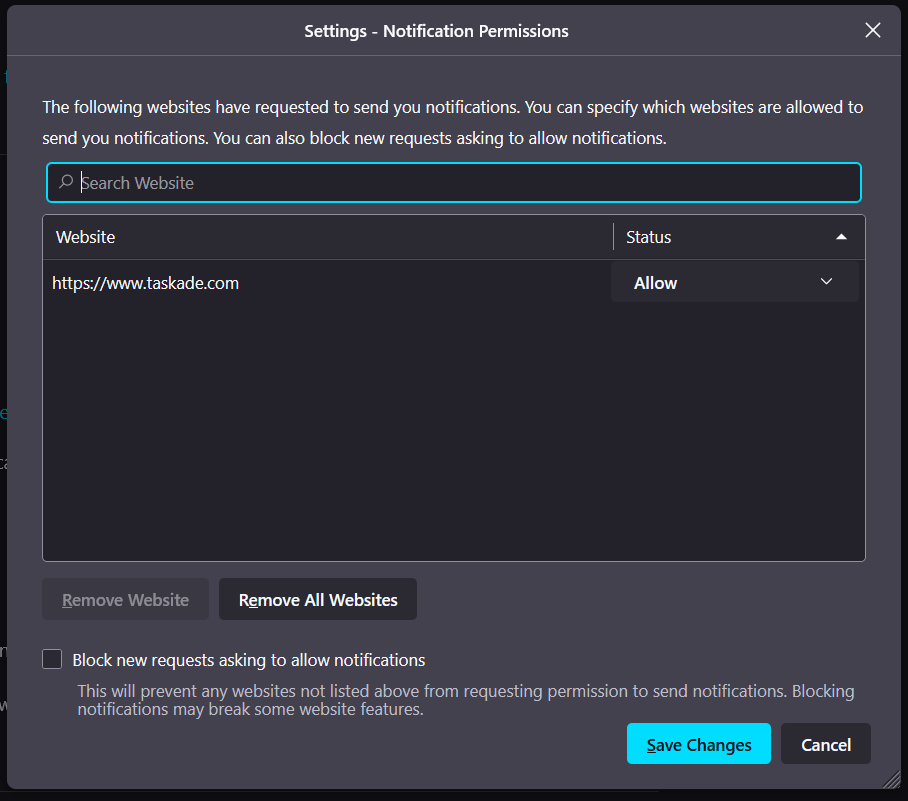The image size is (908, 801).
Task: Click the Search Website input field
Action: [460, 183]
